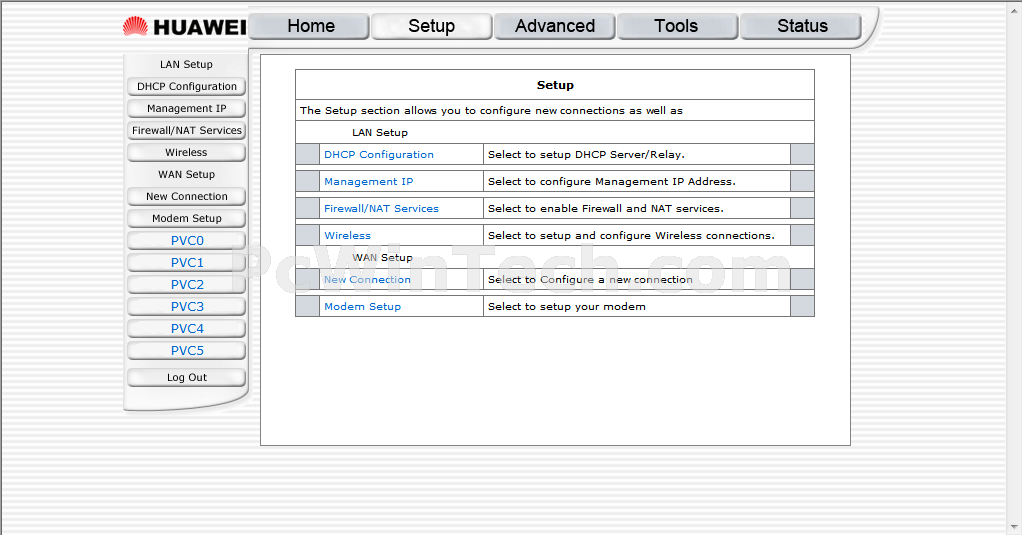This screenshot has width=1022, height=535.
Task: Open Firewall/NAT Services link in table
Action: tap(381, 209)
